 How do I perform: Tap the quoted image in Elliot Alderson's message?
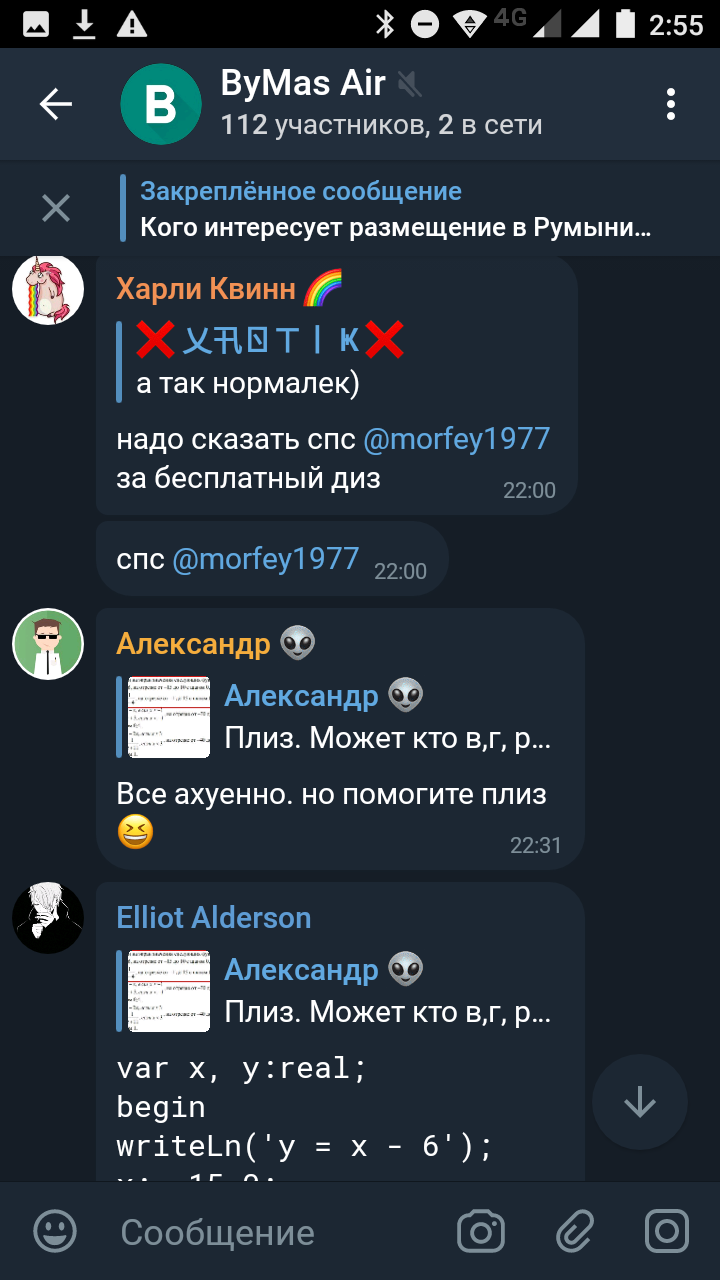[x=169, y=990]
